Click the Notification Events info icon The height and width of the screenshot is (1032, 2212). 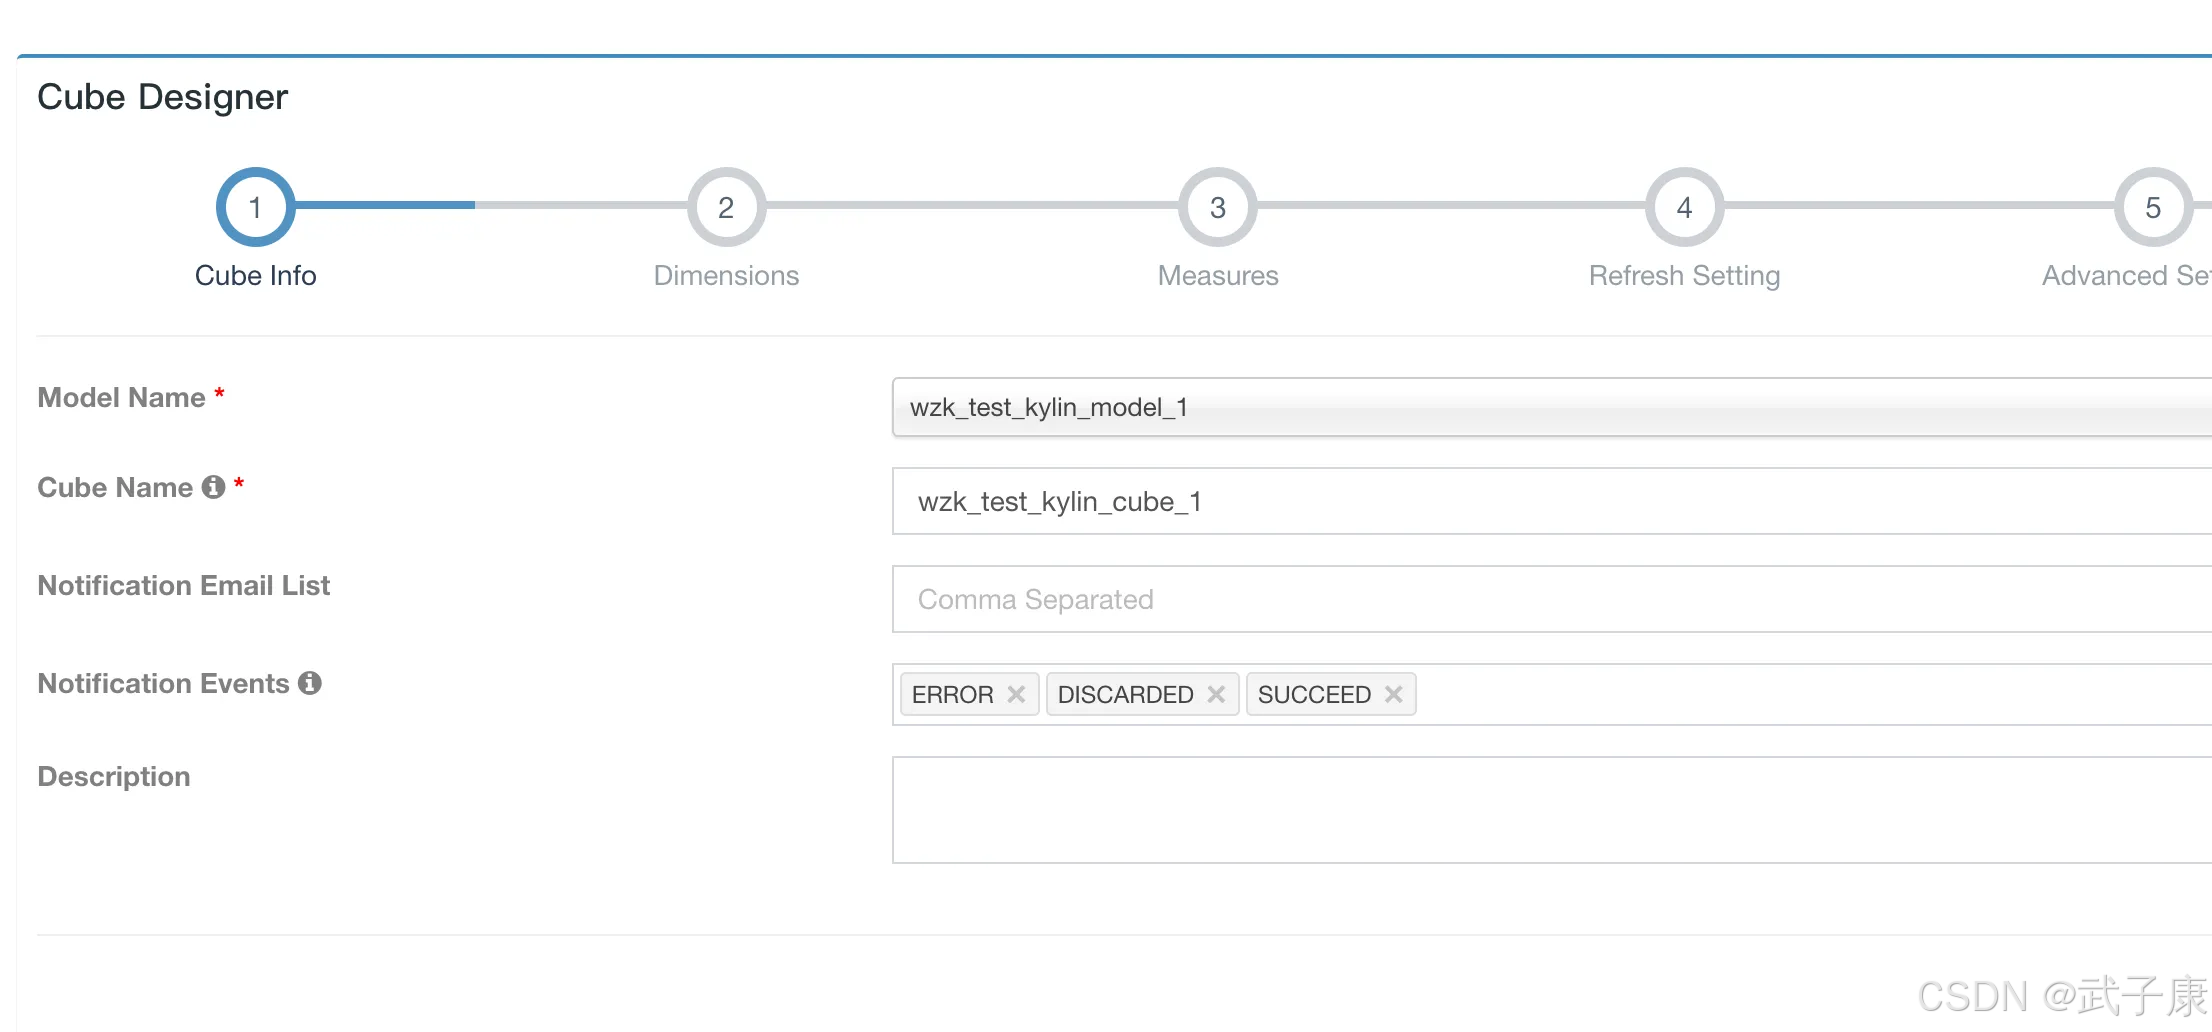310,683
